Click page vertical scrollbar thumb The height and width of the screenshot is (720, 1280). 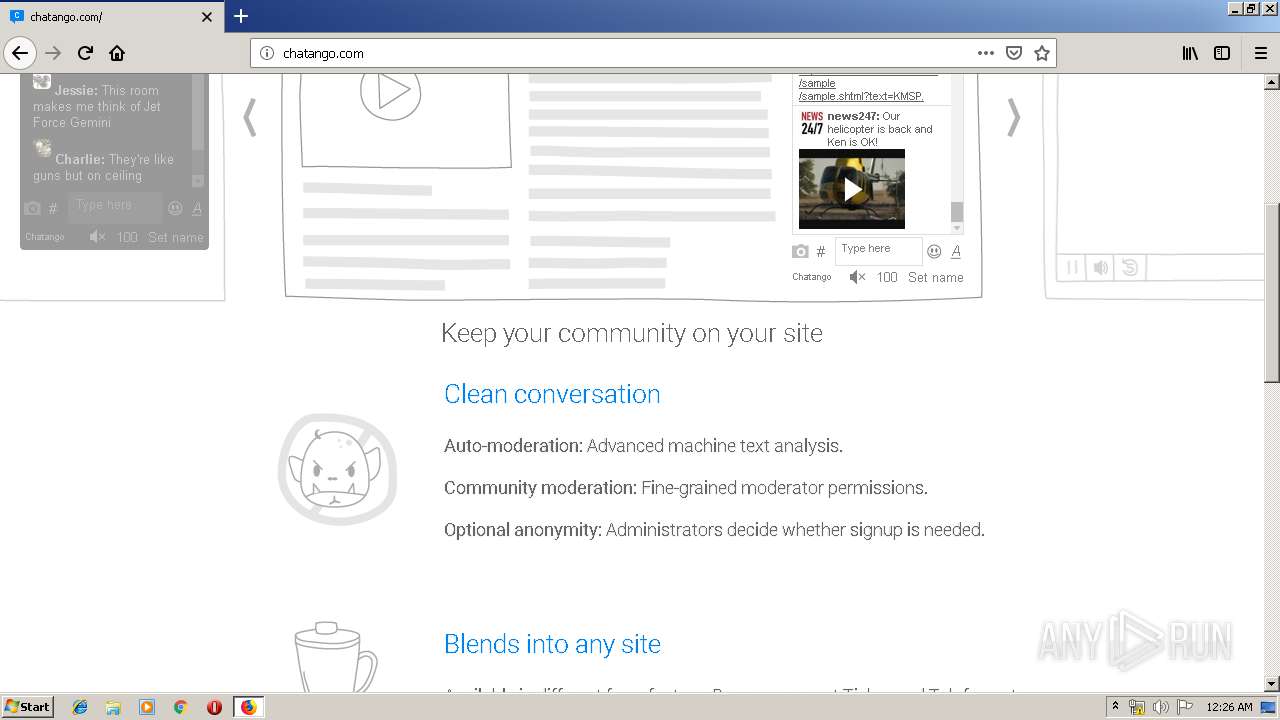pos(1271,292)
